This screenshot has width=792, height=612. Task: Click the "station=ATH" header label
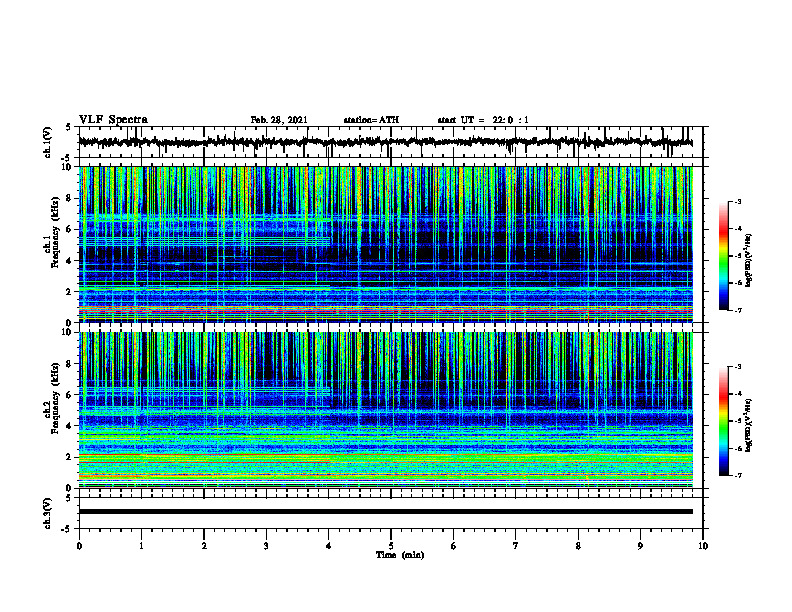point(371,120)
